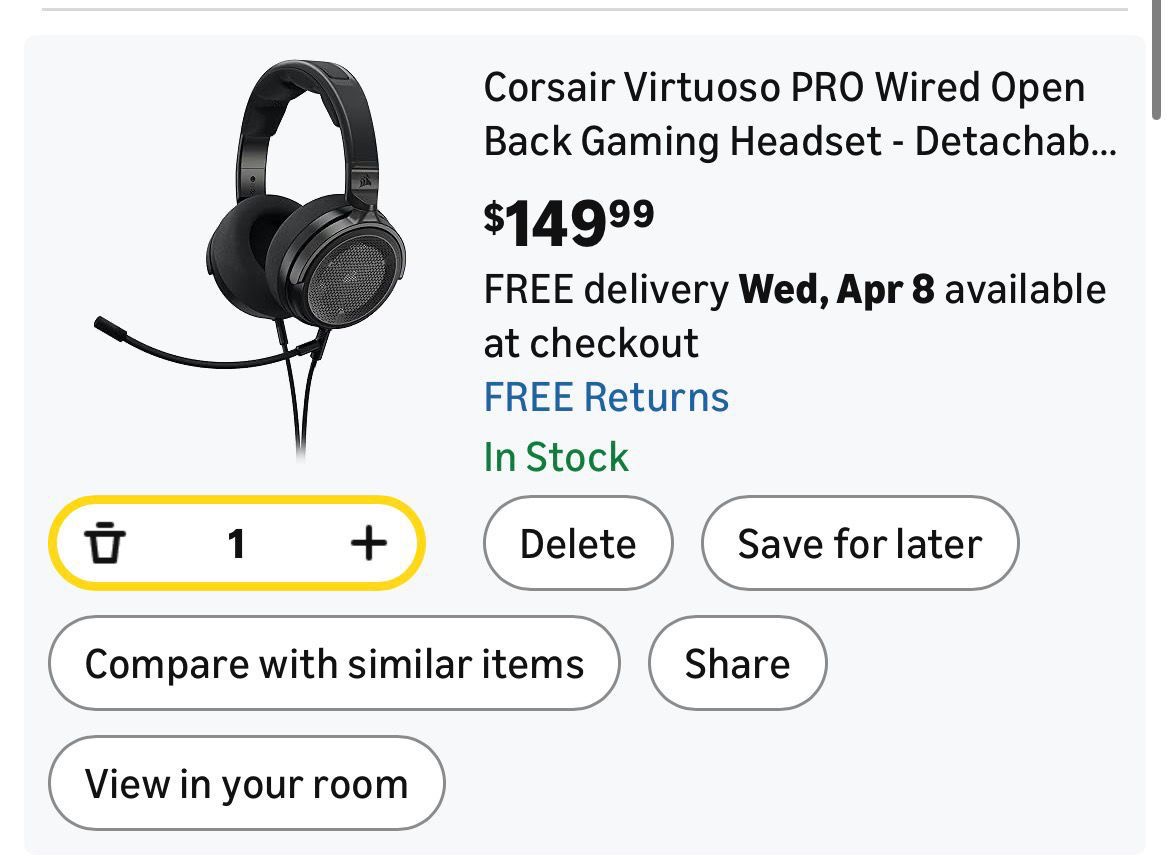Click the "at checkout" delivery text
The height and width of the screenshot is (868, 1170).
tap(590, 343)
